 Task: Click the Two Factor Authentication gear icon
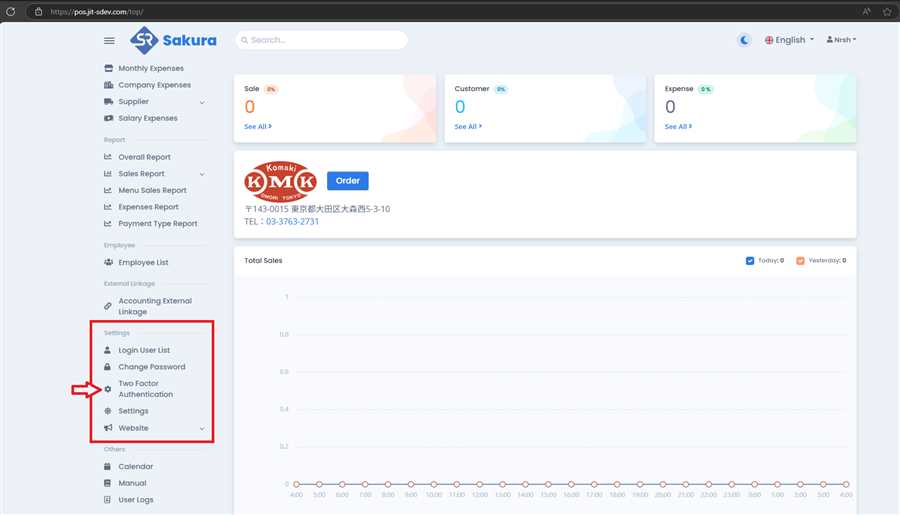pyautogui.click(x=108, y=389)
